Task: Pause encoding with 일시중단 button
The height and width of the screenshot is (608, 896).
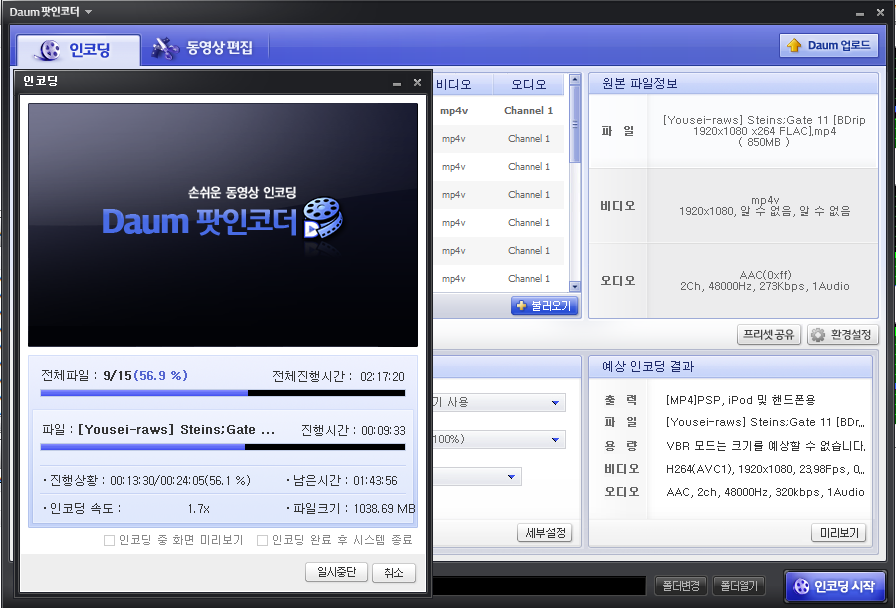Action: [336, 572]
